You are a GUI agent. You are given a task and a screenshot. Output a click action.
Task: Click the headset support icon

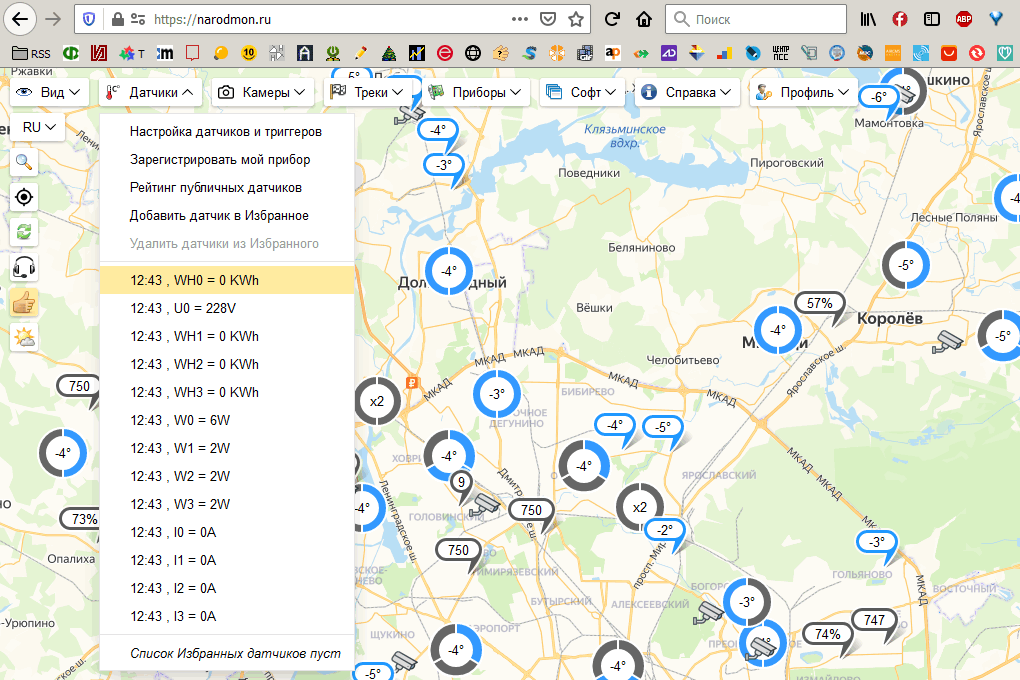[24, 267]
